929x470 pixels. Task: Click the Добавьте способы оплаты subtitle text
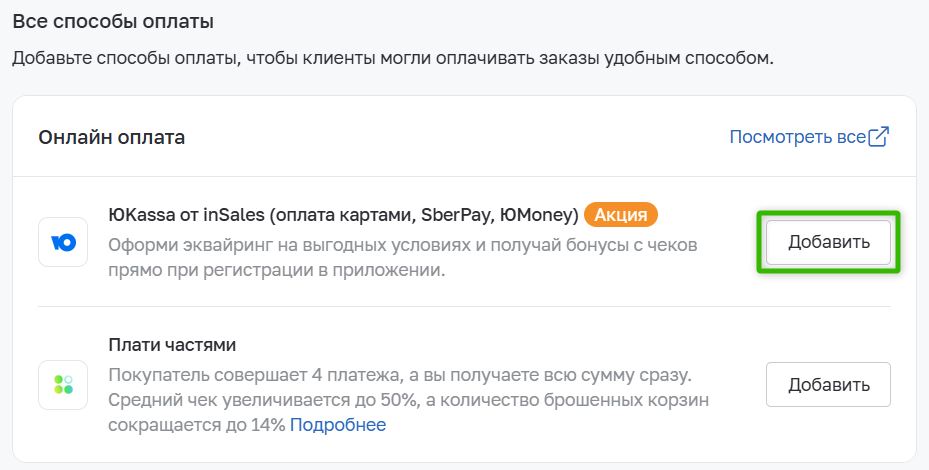pyautogui.click(x=393, y=59)
